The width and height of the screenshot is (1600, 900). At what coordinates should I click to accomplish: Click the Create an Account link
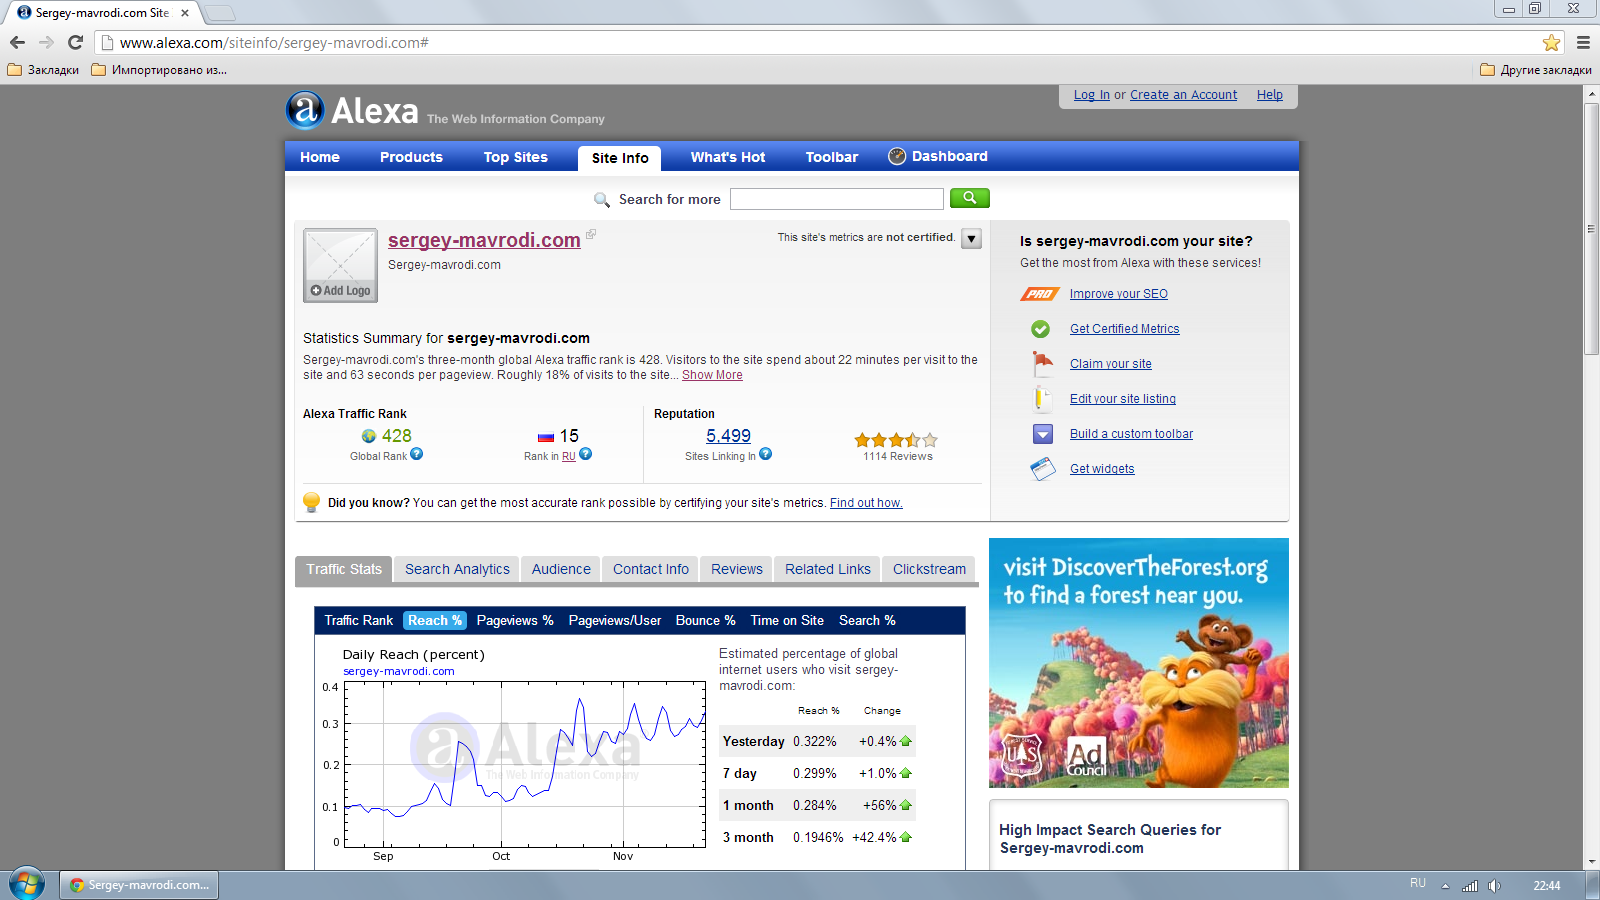pyautogui.click(x=1183, y=95)
